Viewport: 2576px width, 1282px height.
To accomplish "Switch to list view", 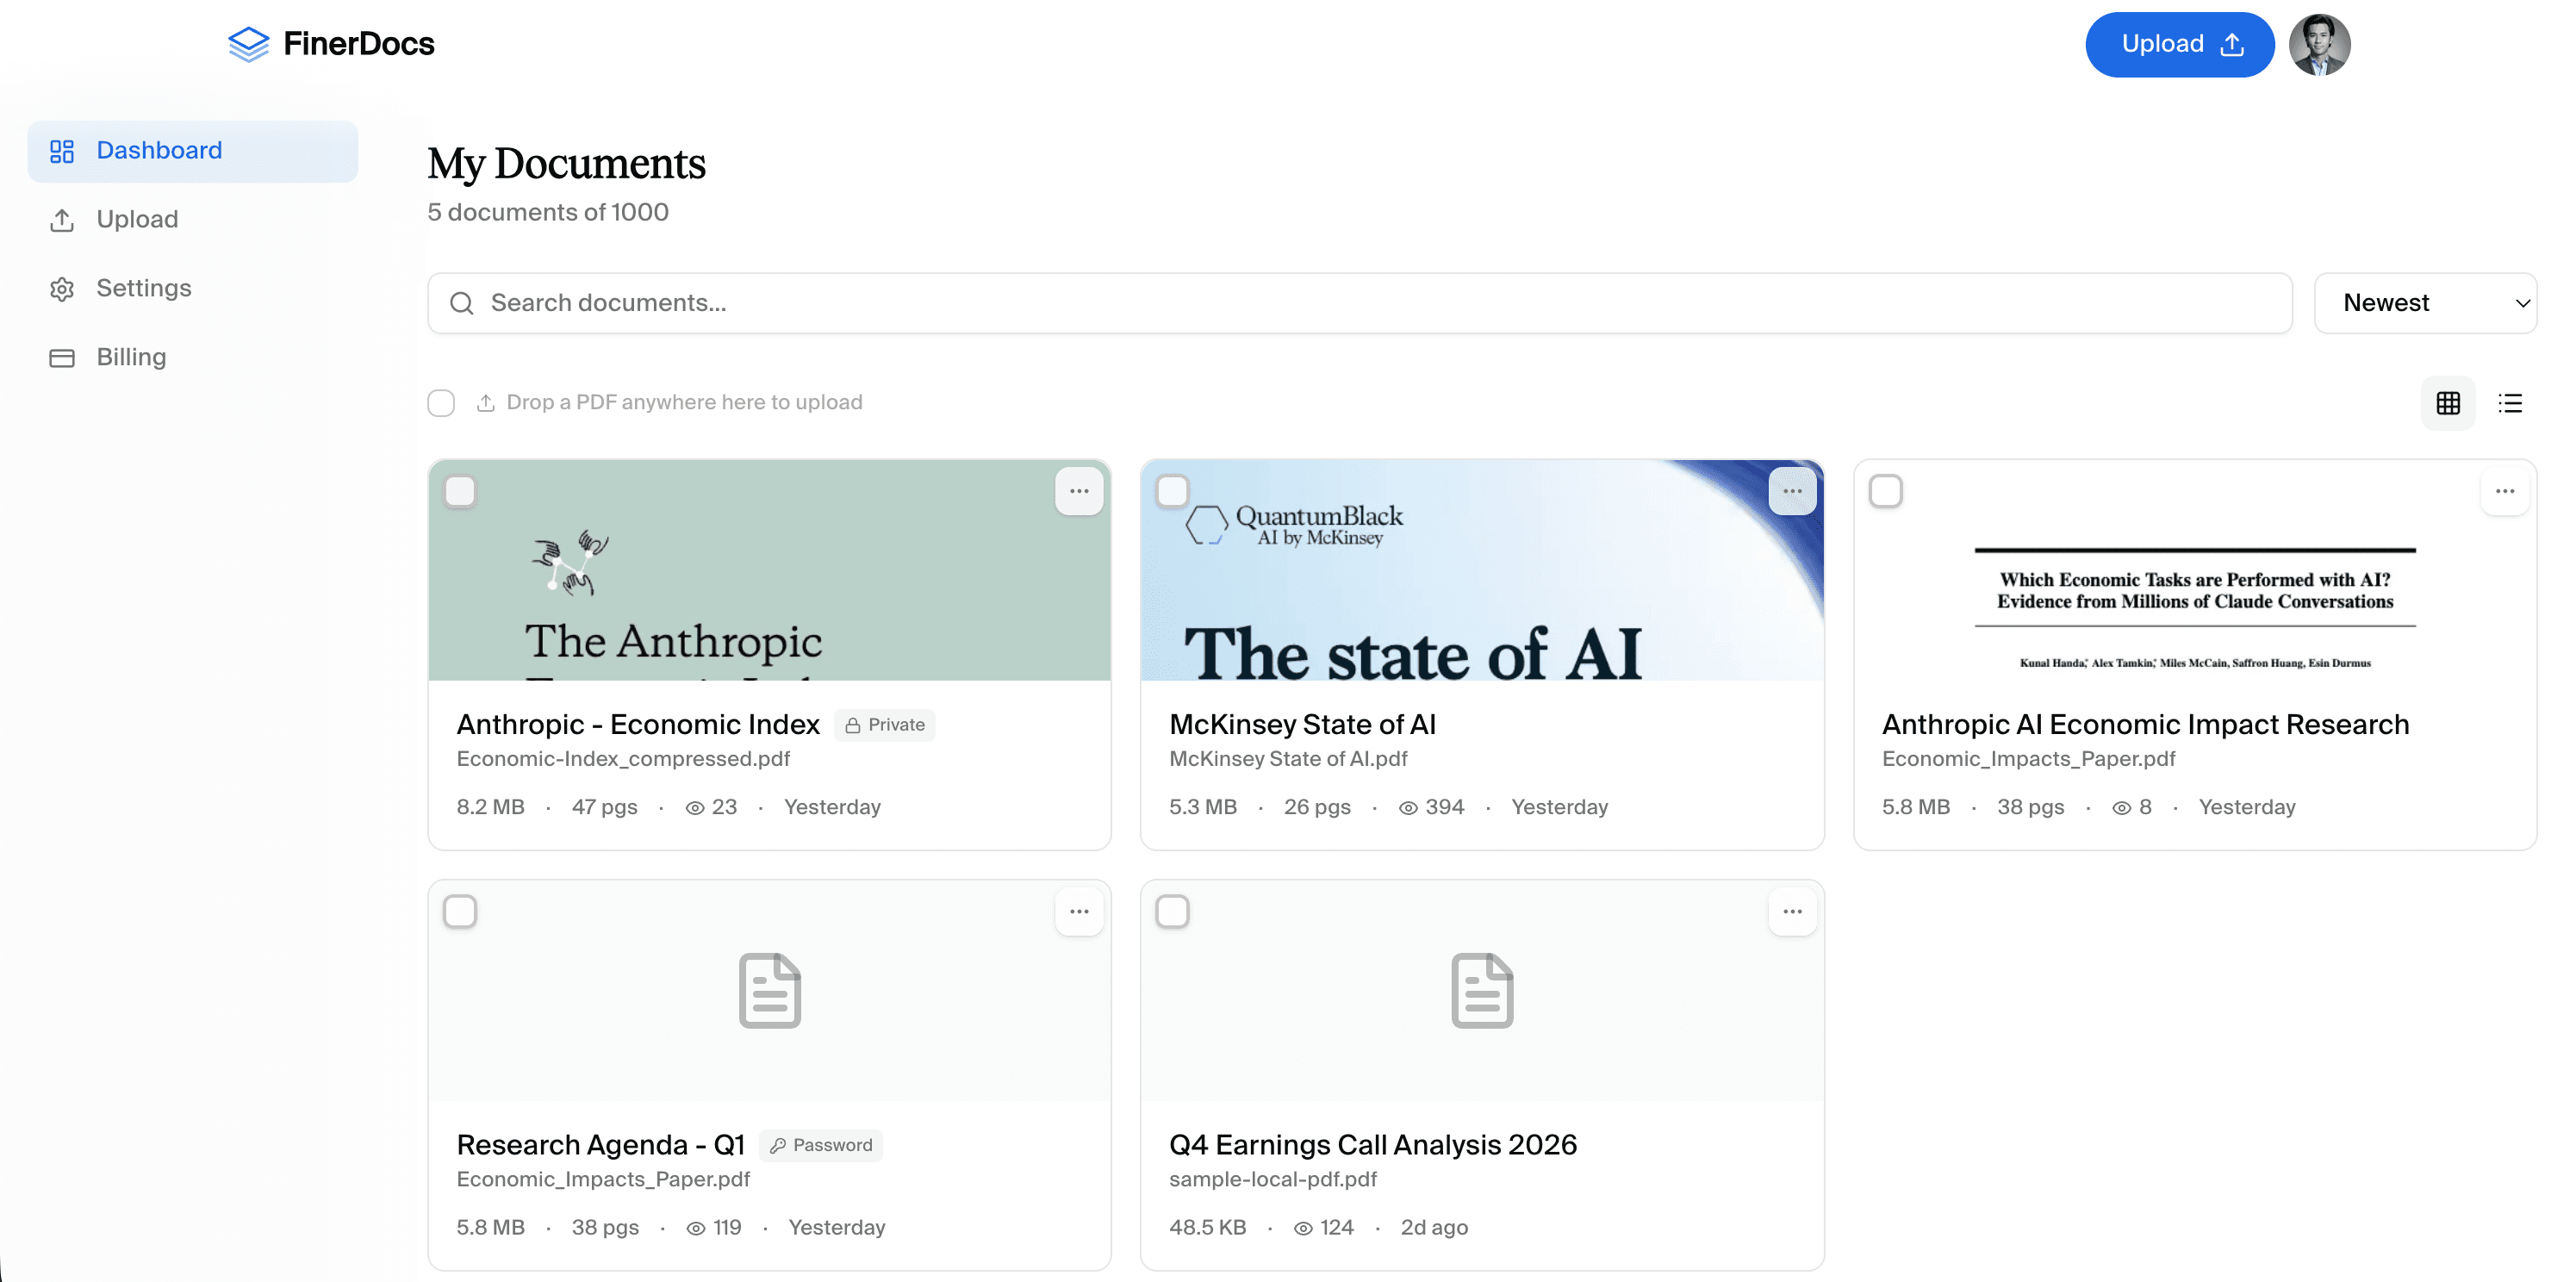I will point(2512,403).
